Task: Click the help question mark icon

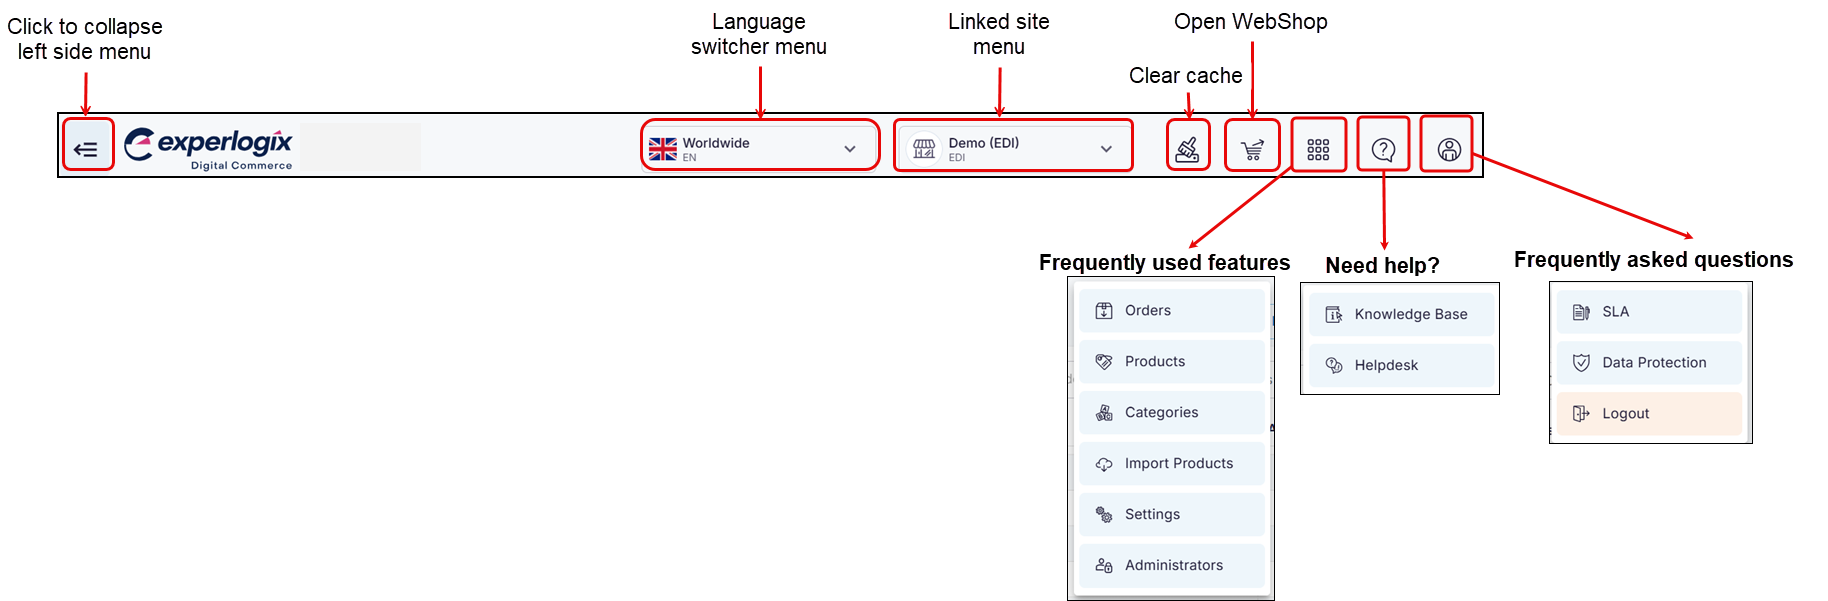Action: coord(1383,150)
